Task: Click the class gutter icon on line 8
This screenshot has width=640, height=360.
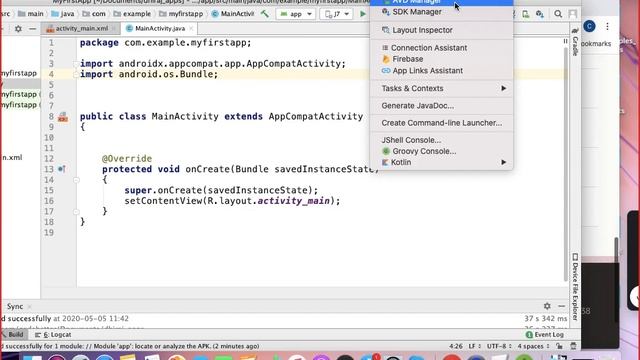Action: click(63, 117)
